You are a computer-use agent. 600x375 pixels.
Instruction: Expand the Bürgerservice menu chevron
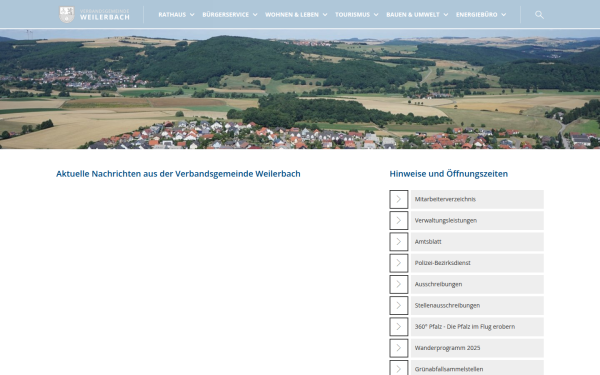(x=255, y=15)
